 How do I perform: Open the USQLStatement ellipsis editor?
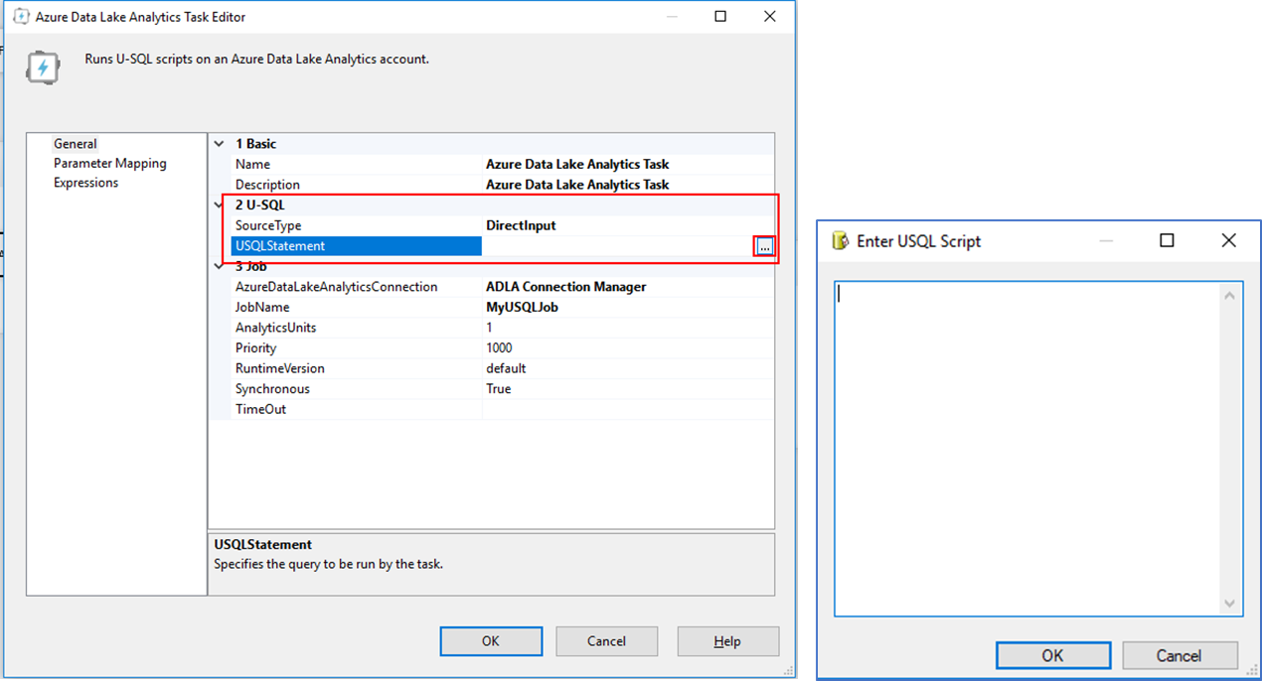(764, 245)
